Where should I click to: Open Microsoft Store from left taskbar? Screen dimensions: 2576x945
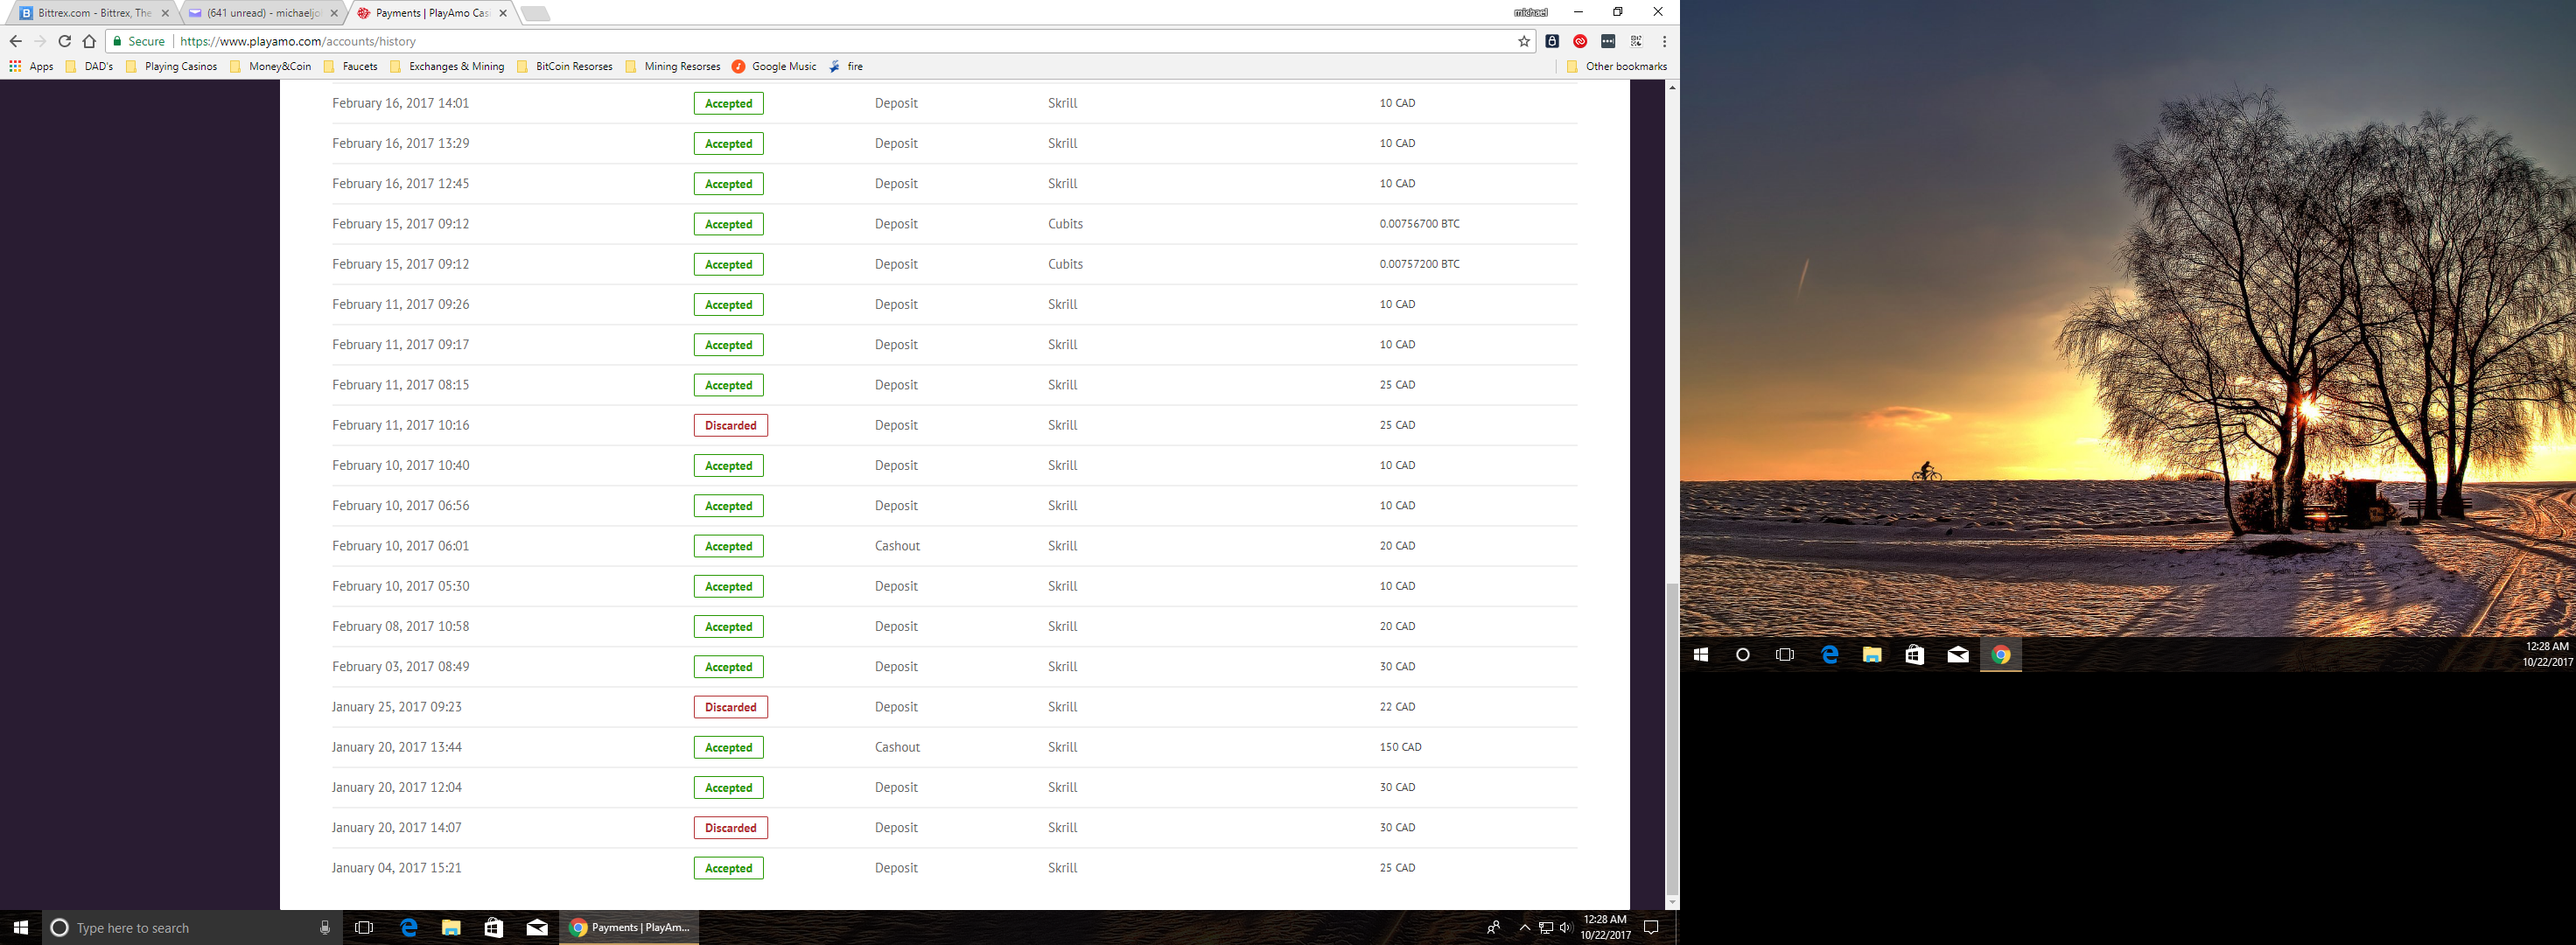[494, 928]
